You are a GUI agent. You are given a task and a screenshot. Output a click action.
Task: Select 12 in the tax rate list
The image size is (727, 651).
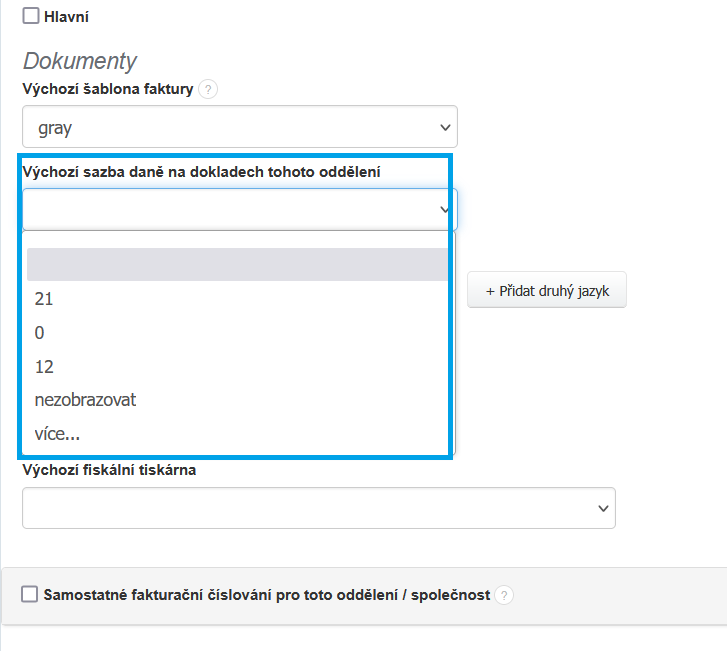click(x=44, y=367)
